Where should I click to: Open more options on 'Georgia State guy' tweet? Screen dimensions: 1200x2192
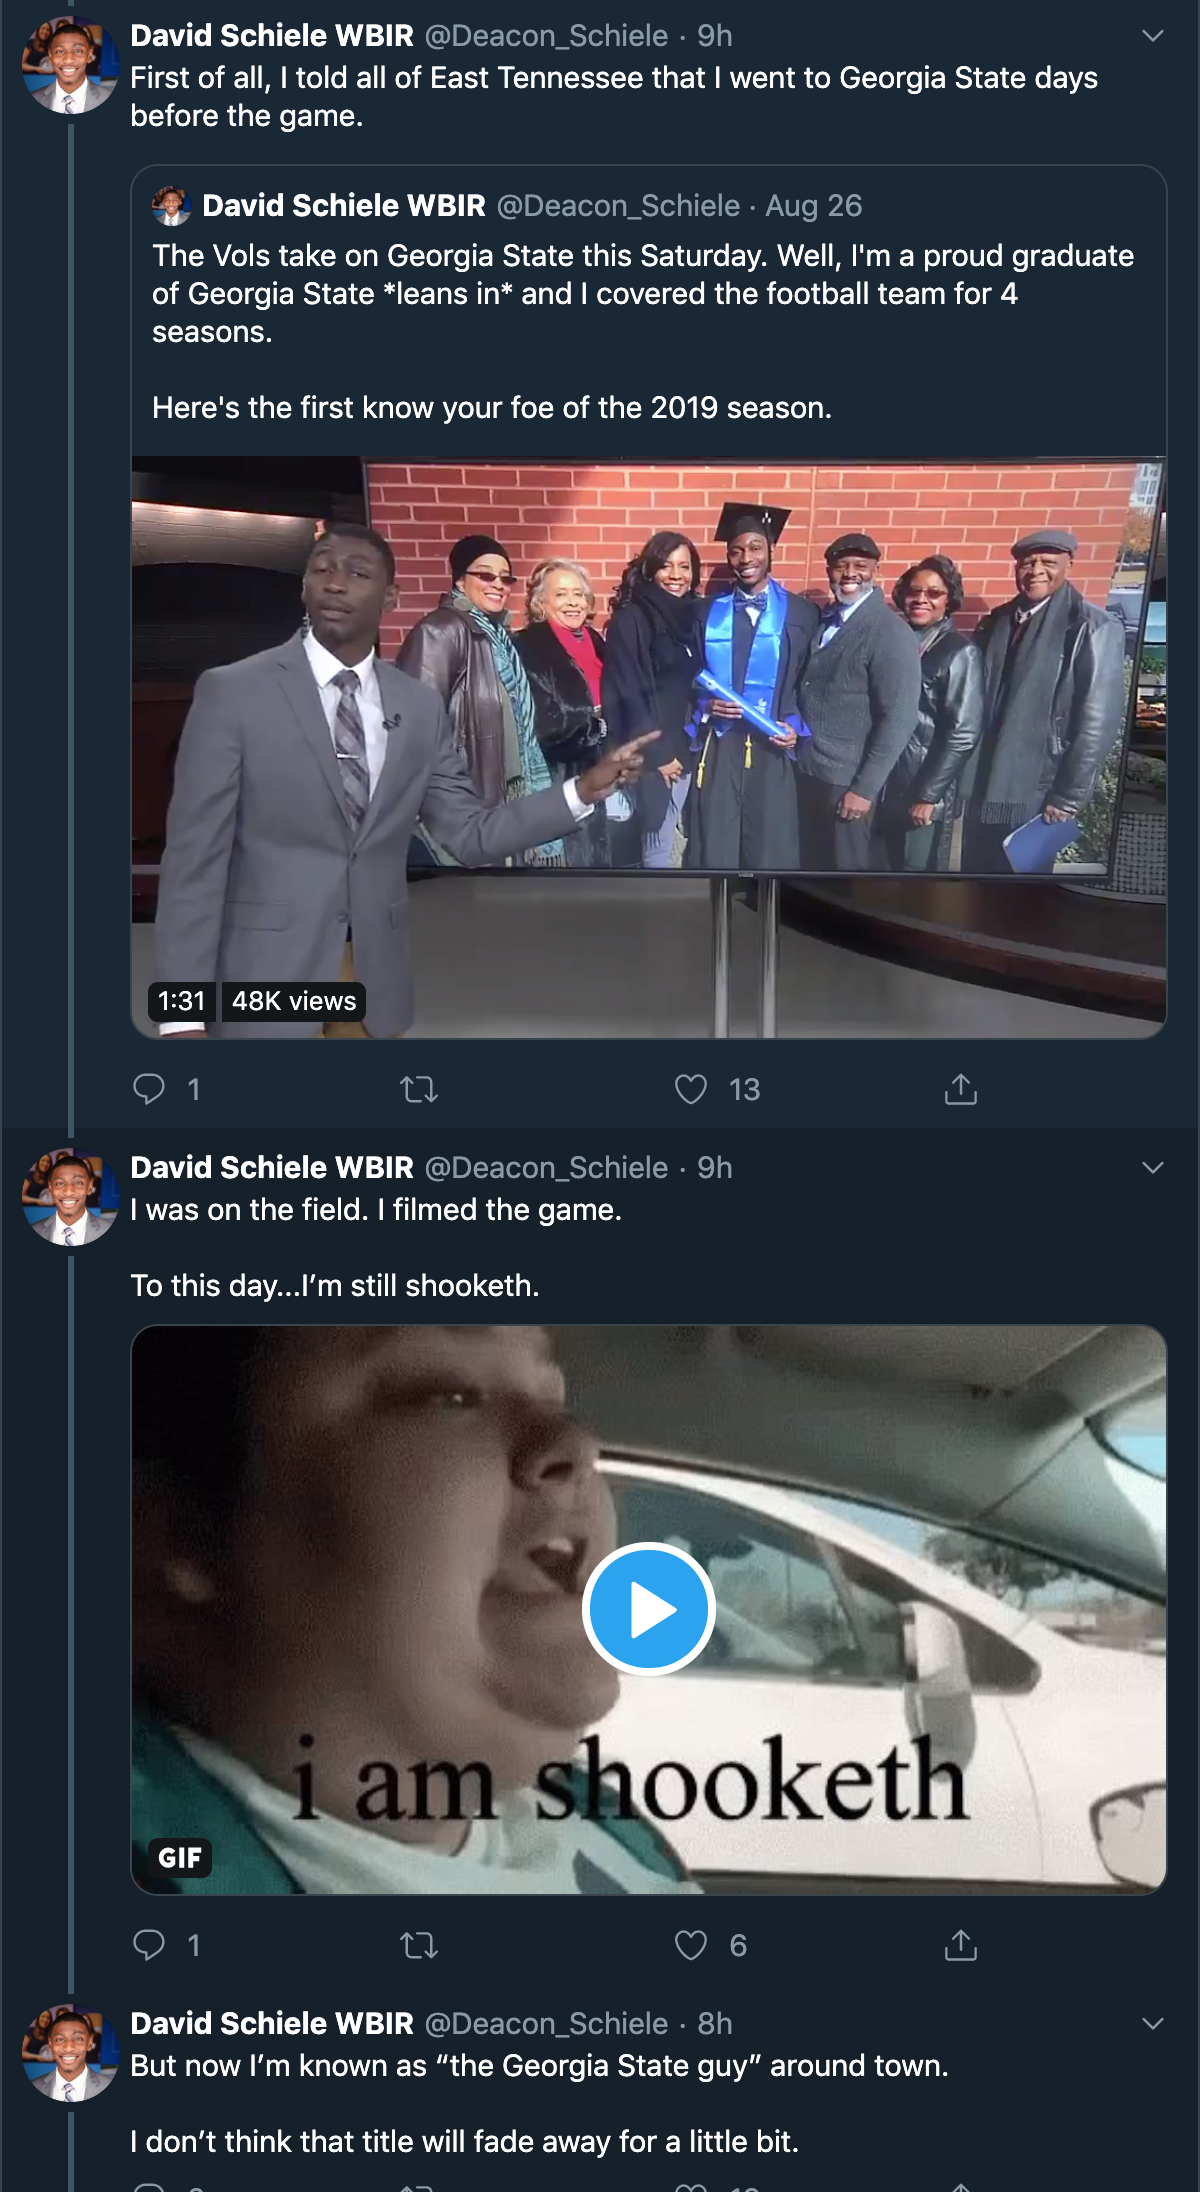[x=1153, y=2024]
